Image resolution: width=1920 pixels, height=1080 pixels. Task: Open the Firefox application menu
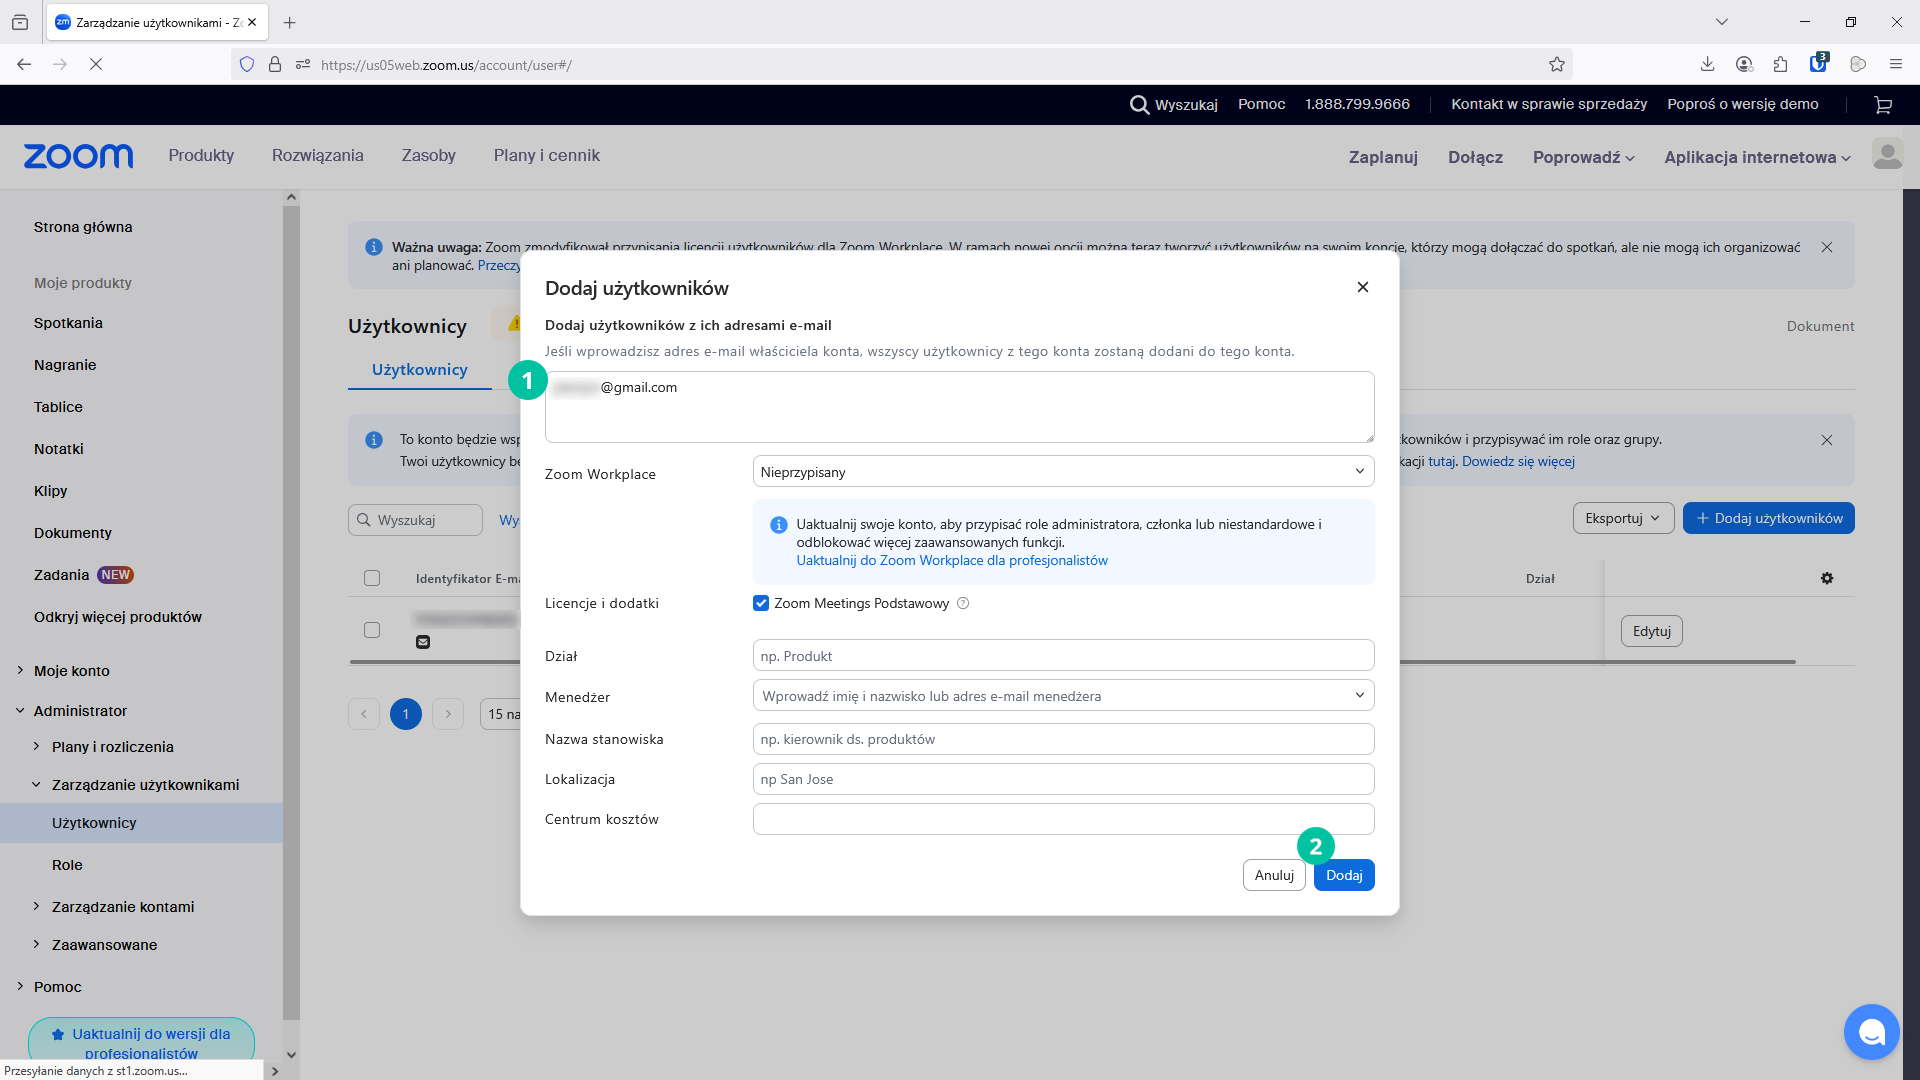pyautogui.click(x=1895, y=64)
